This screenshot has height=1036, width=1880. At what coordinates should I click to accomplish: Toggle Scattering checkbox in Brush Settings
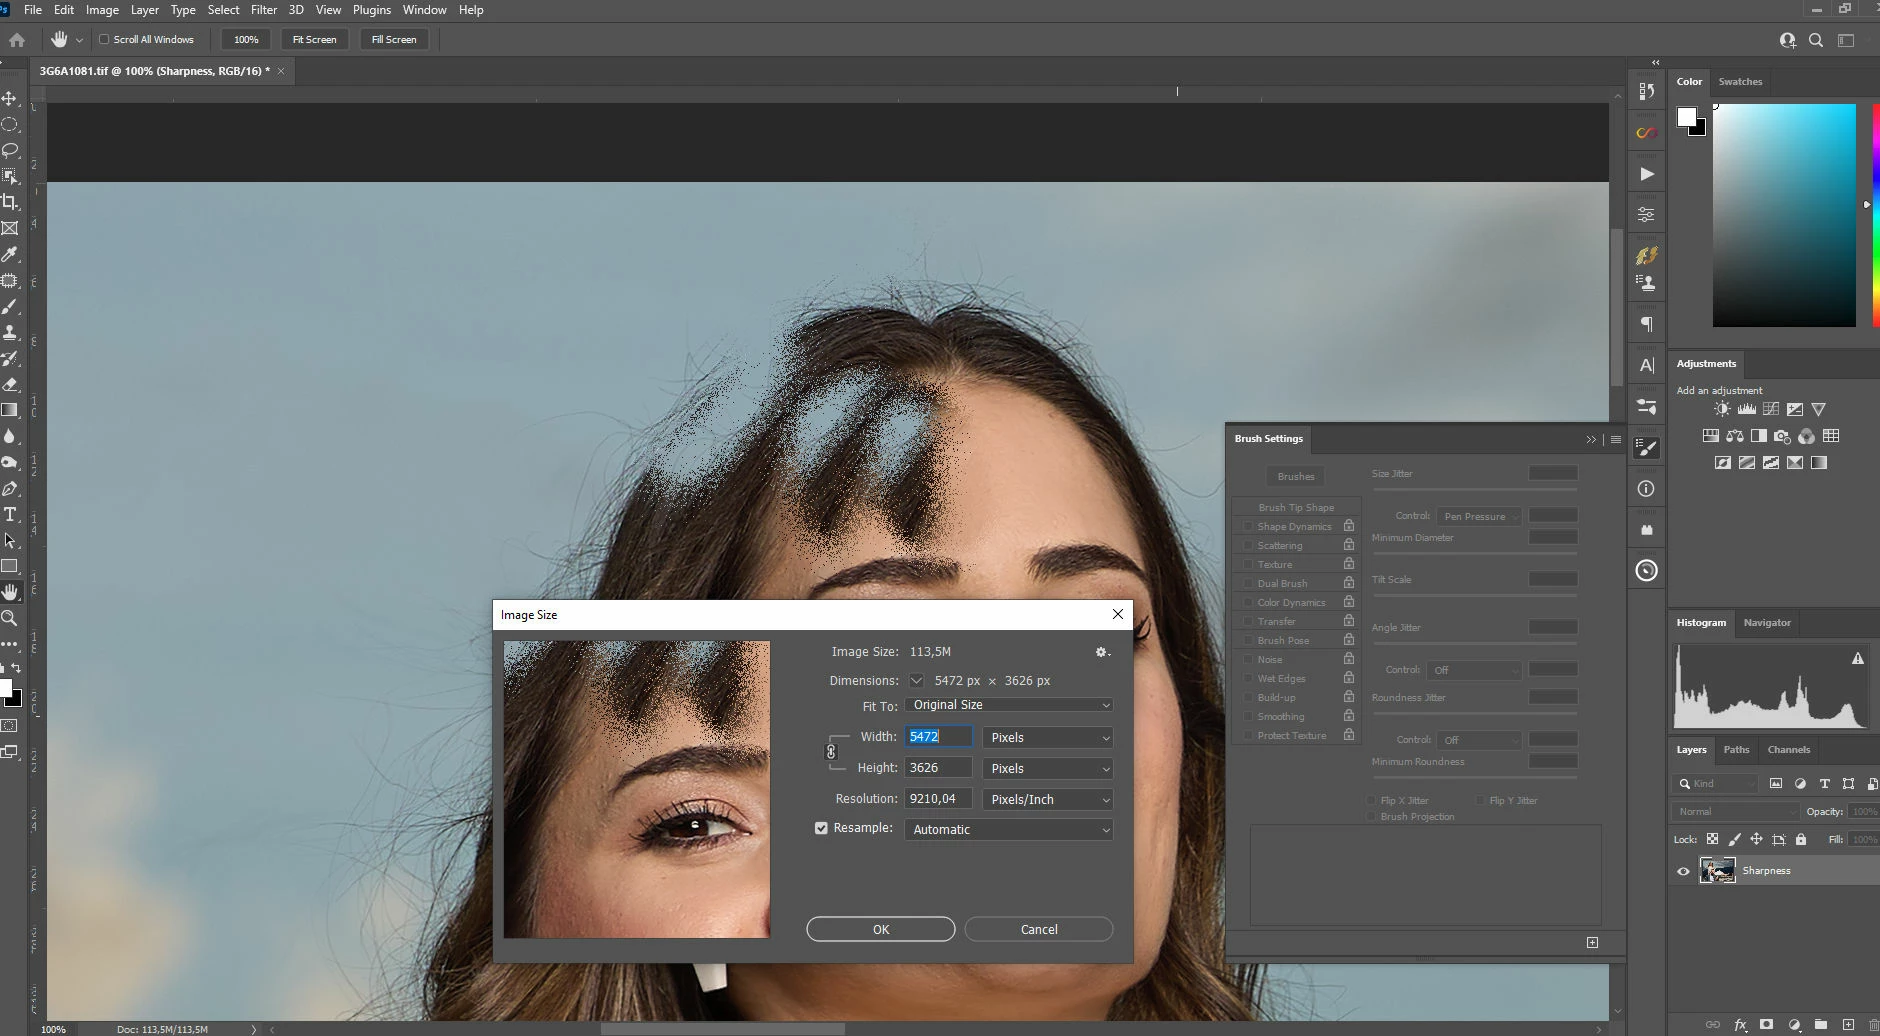(x=1247, y=545)
